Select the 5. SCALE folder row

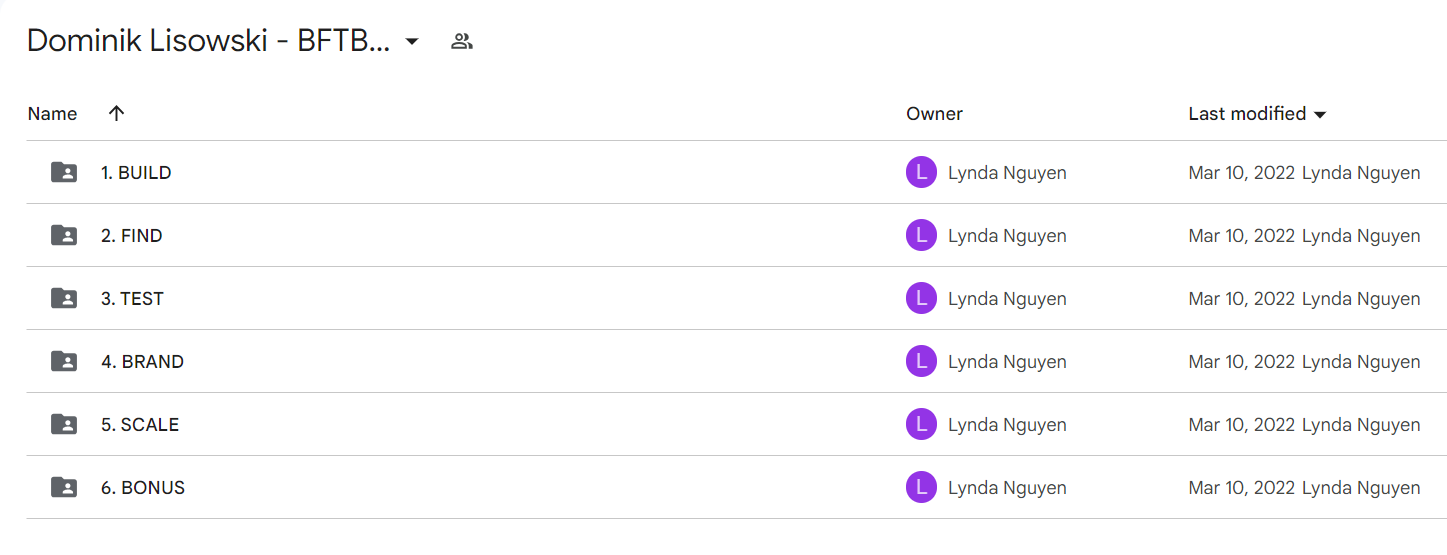736,424
